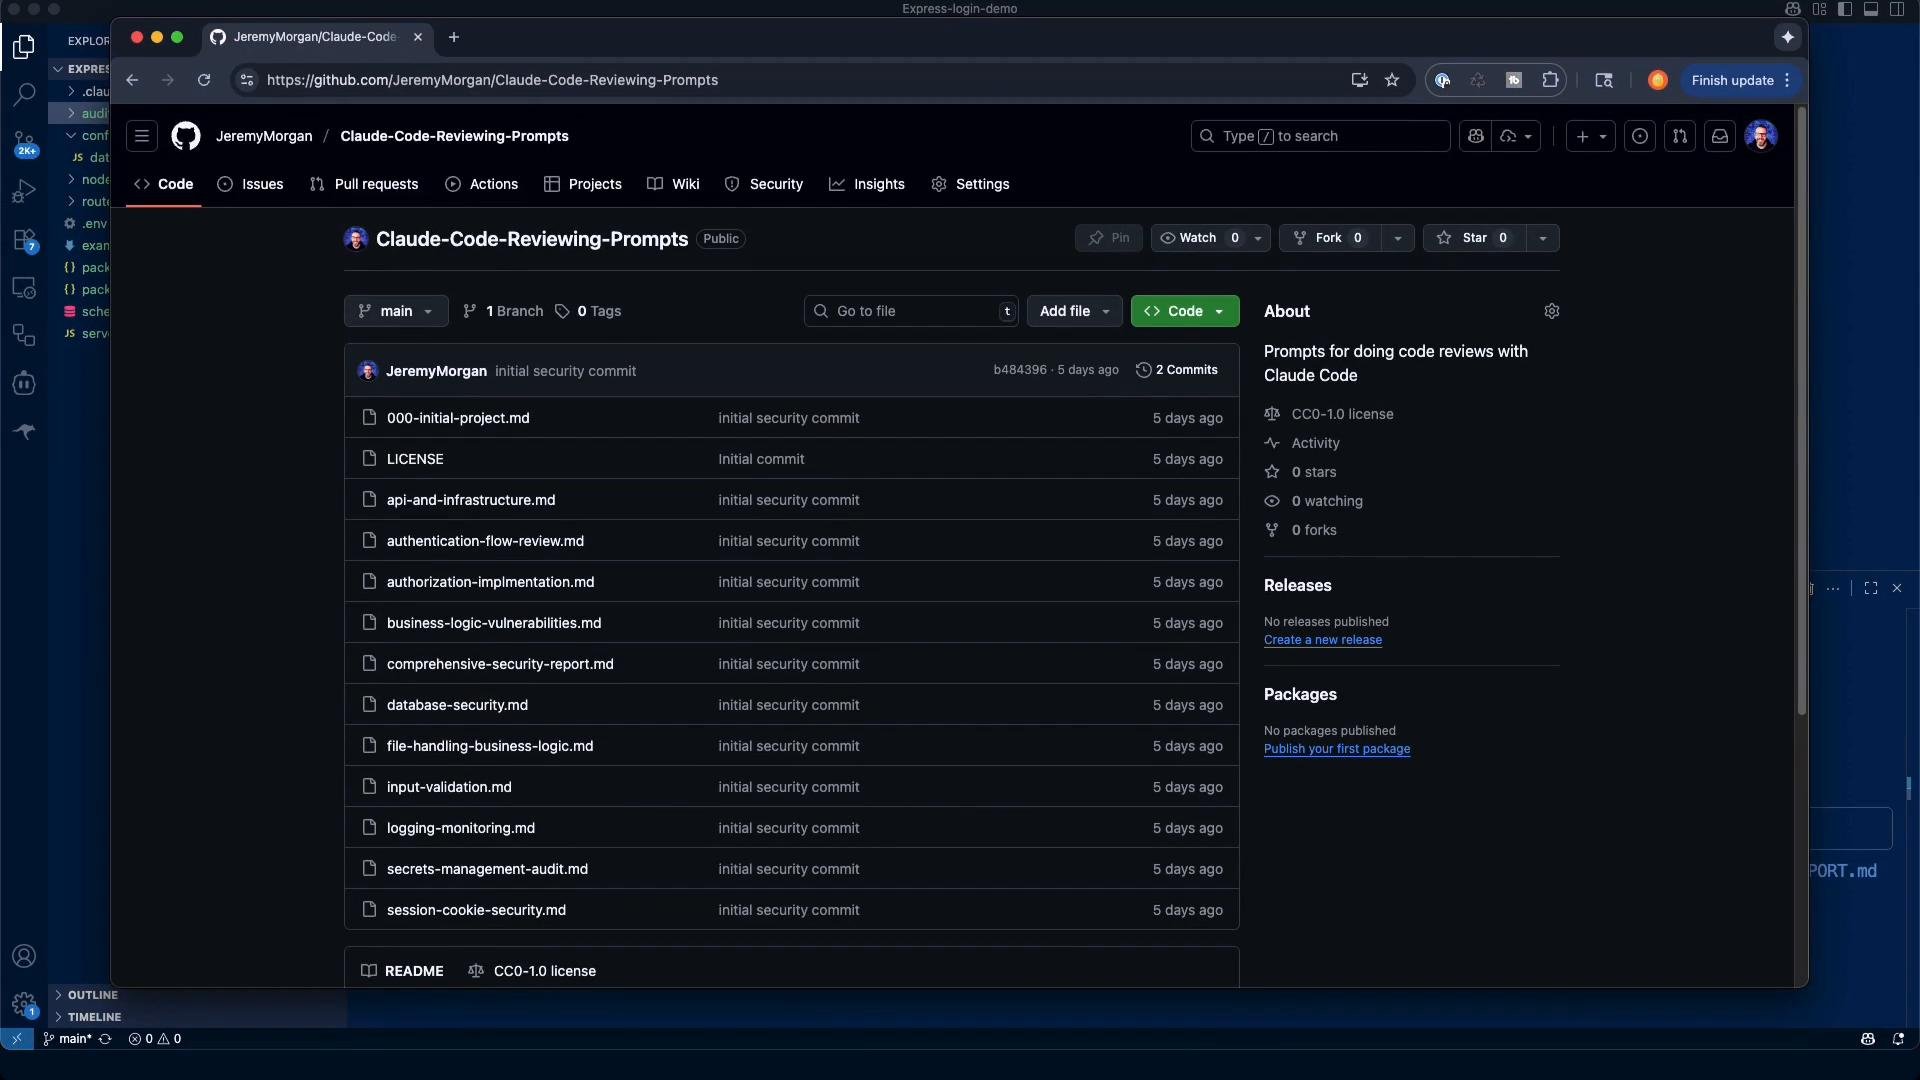Pin the Claude-Code-Reviewing-Prompts repository
The height and width of the screenshot is (1080, 1920).
[1109, 238]
